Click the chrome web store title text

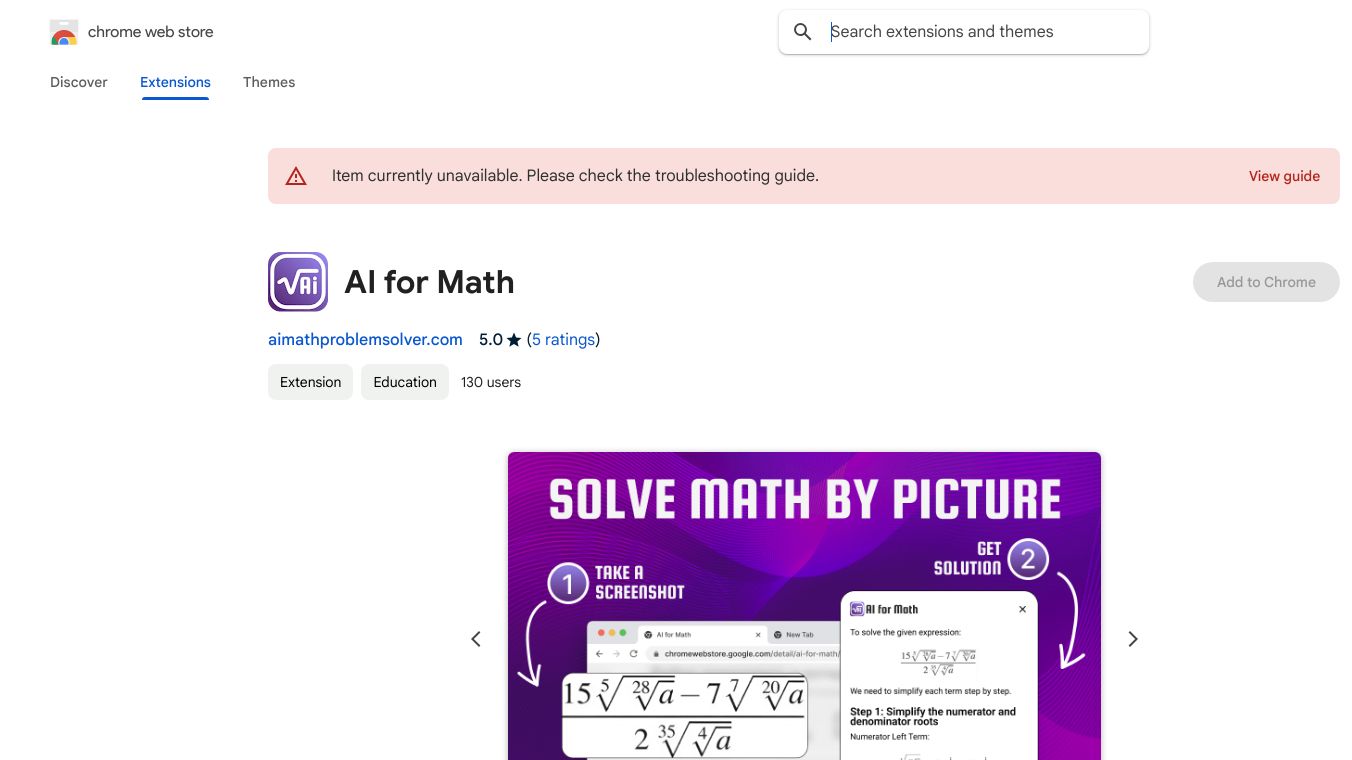pyautogui.click(x=151, y=32)
